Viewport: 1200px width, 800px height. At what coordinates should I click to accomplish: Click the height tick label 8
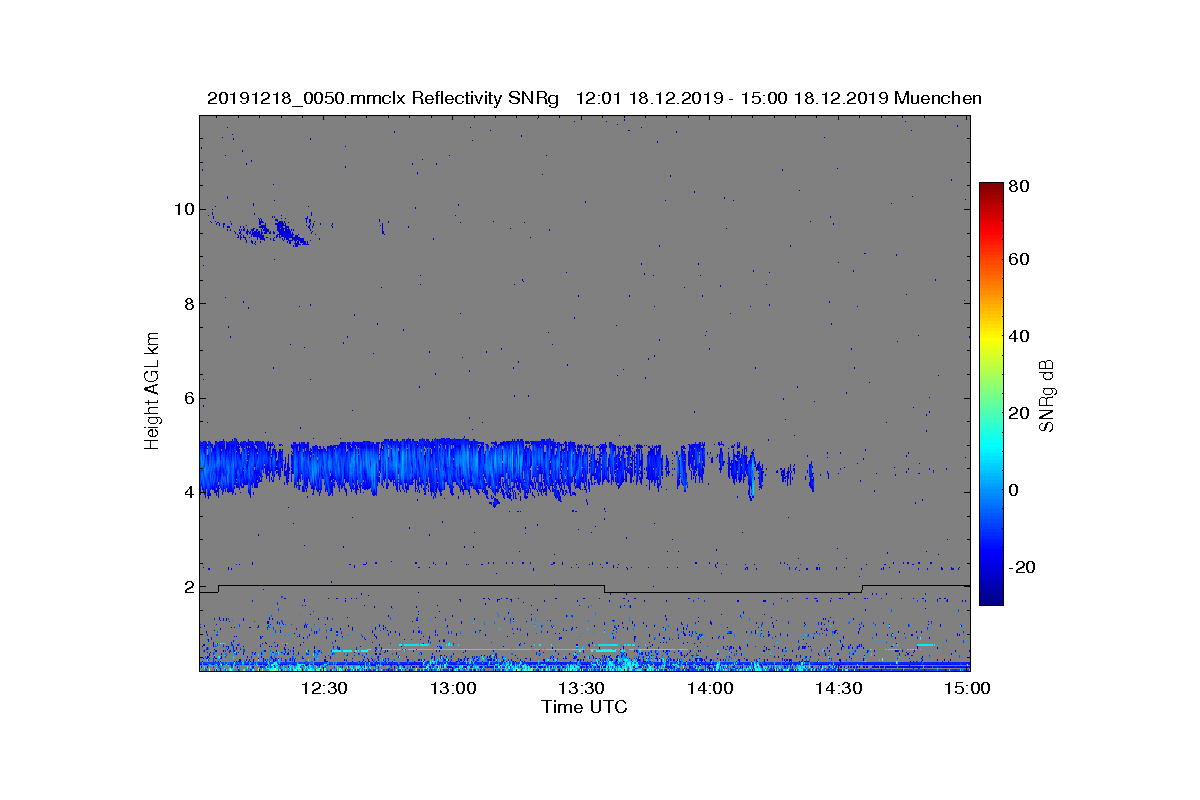pyautogui.click(x=188, y=304)
